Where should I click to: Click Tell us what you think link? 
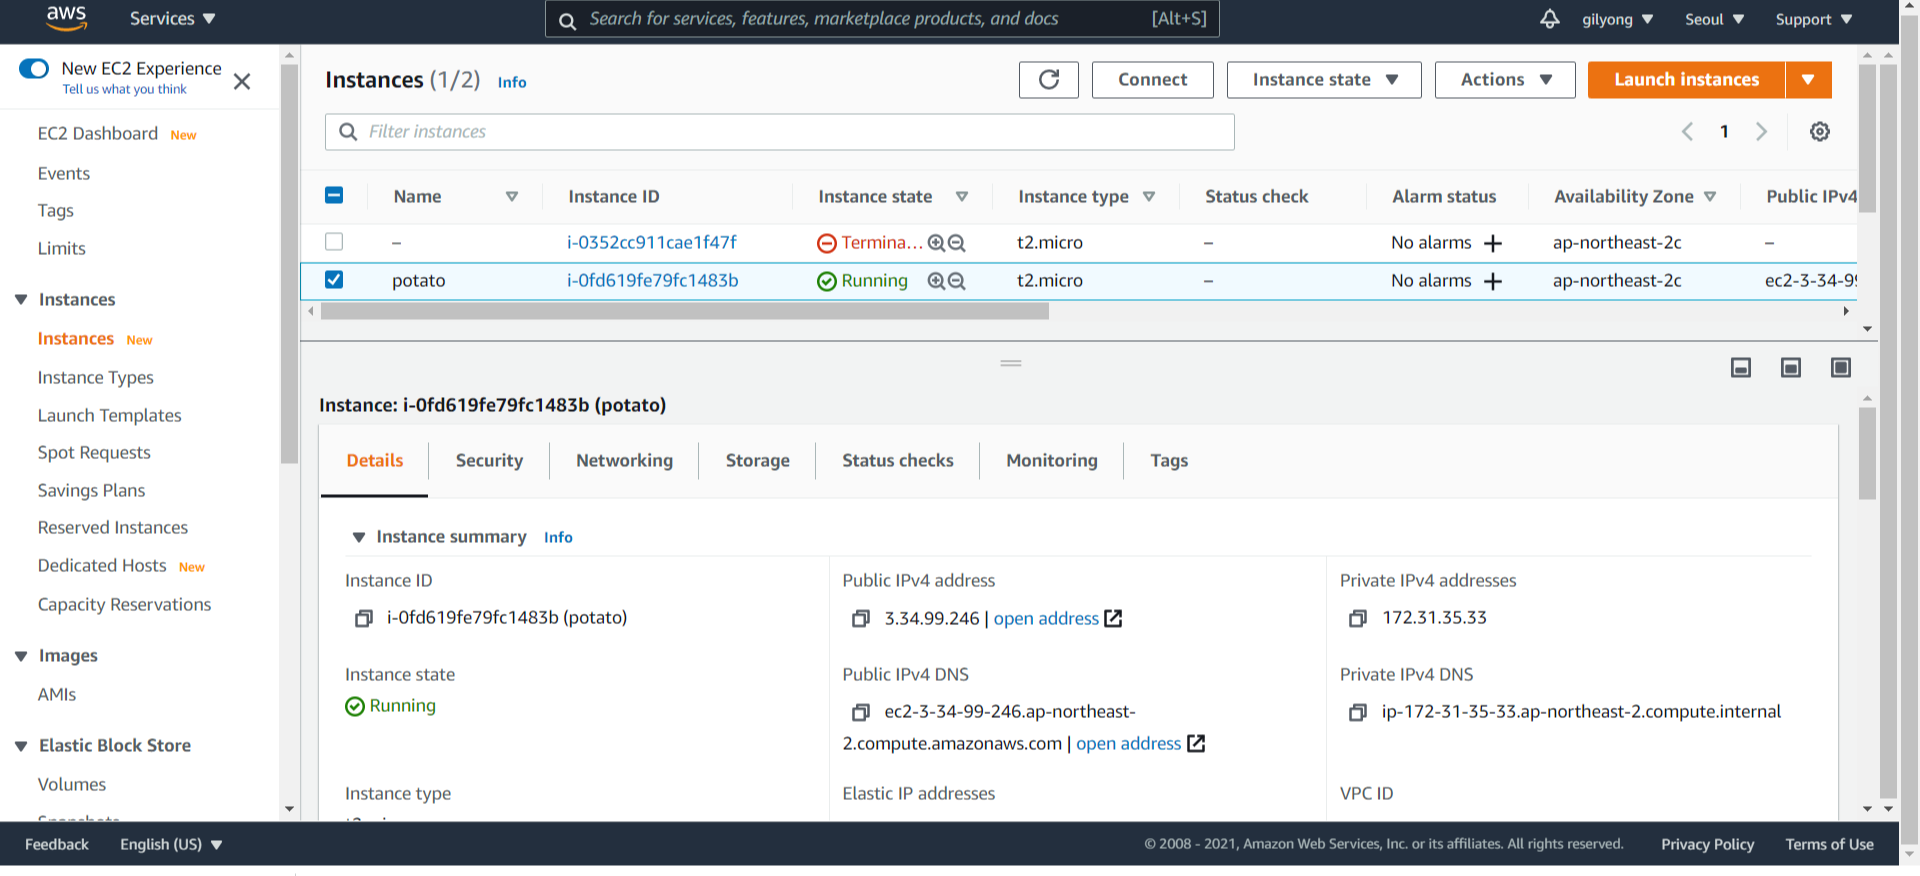pos(124,90)
